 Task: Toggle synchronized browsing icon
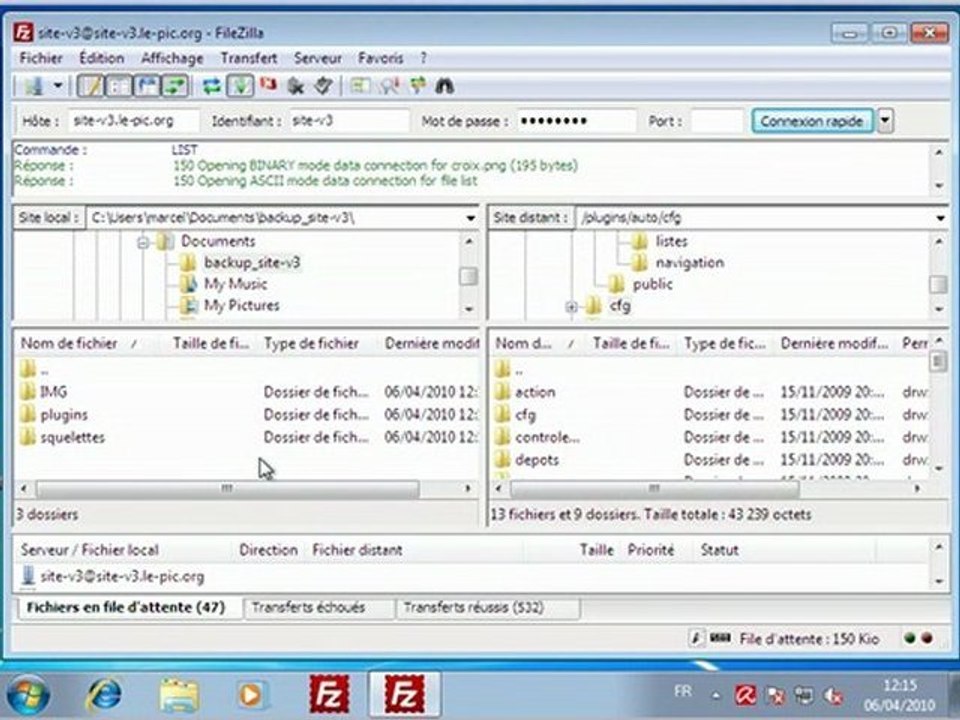pos(418,86)
